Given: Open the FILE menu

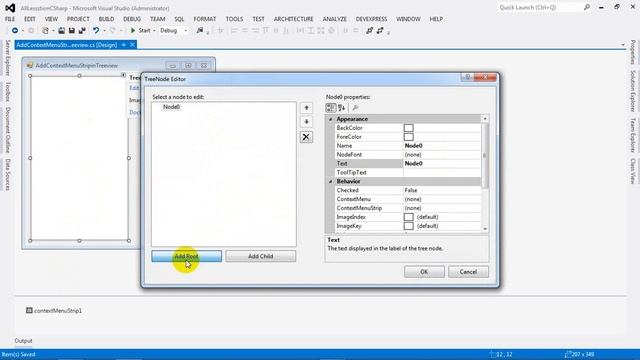Looking at the screenshot, I should click(x=10, y=19).
